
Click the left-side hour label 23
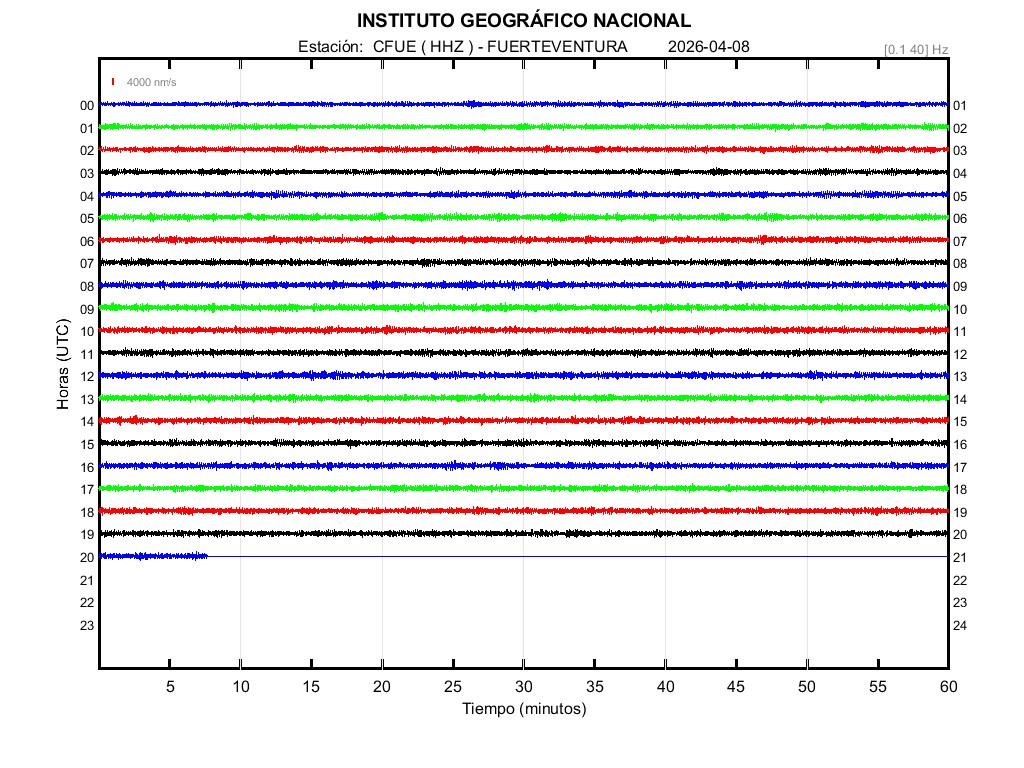pos(87,626)
